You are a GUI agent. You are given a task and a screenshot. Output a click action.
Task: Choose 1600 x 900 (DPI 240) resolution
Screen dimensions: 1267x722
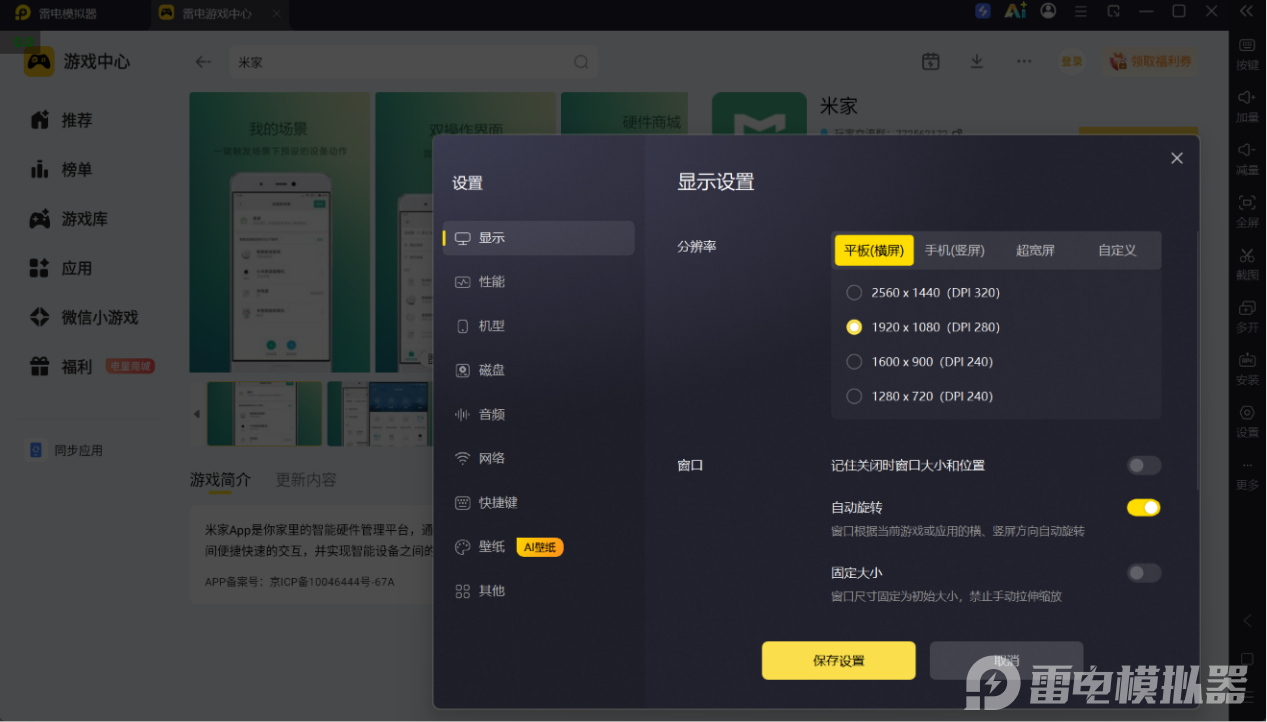pos(919,362)
